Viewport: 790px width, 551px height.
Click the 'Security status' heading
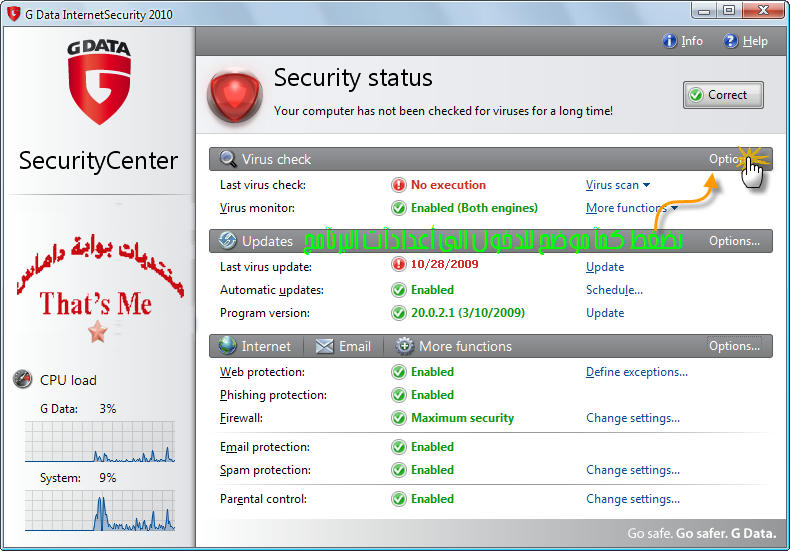pyautogui.click(x=353, y=78)
